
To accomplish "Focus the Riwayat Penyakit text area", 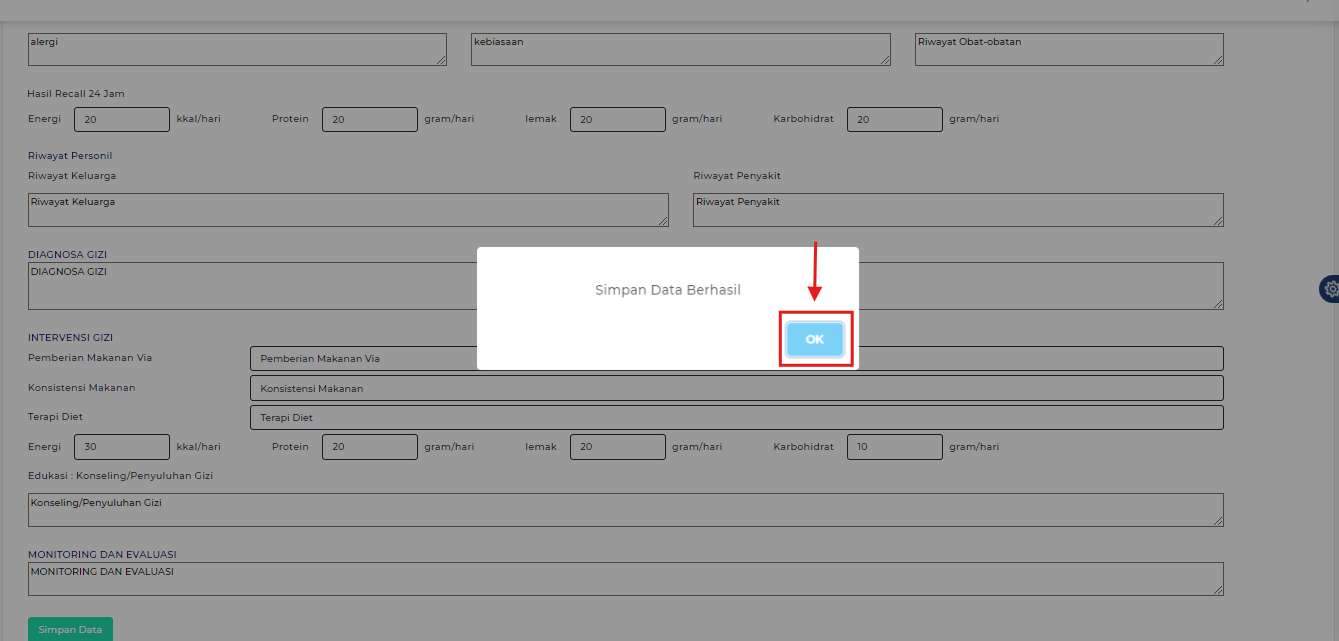I will coord(957,210).
